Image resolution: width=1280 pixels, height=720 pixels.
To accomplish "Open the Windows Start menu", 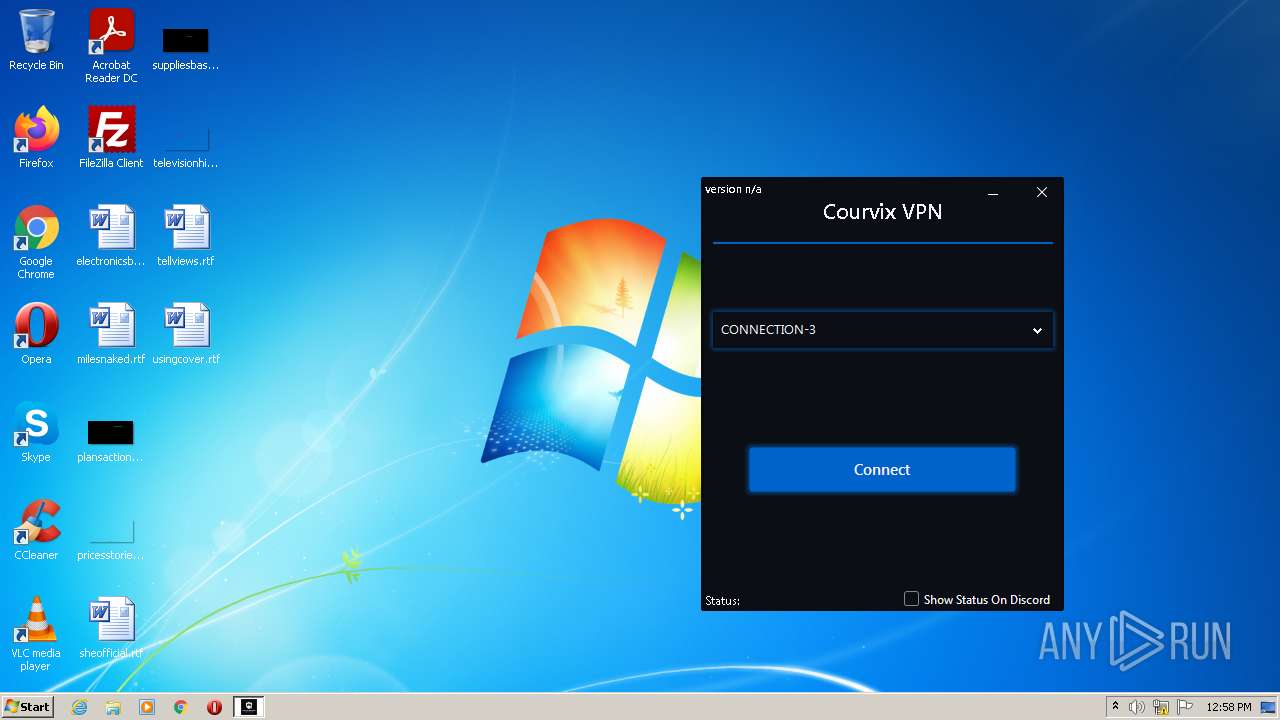I will (28, 707).
